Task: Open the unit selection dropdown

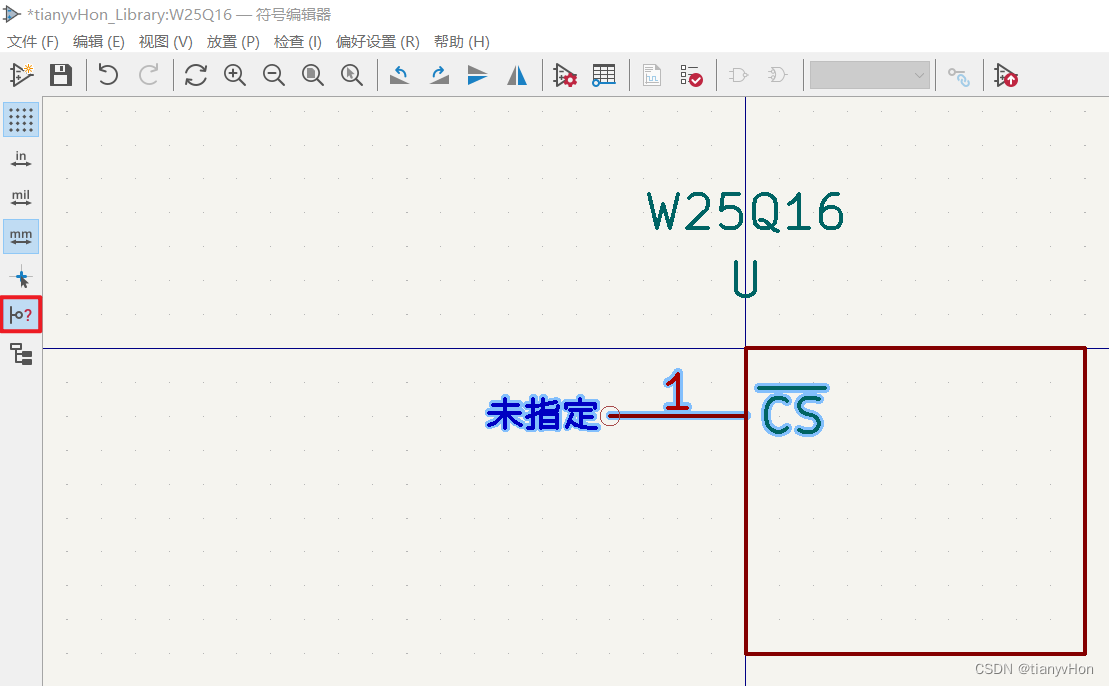Action: (x=870, y=75)
